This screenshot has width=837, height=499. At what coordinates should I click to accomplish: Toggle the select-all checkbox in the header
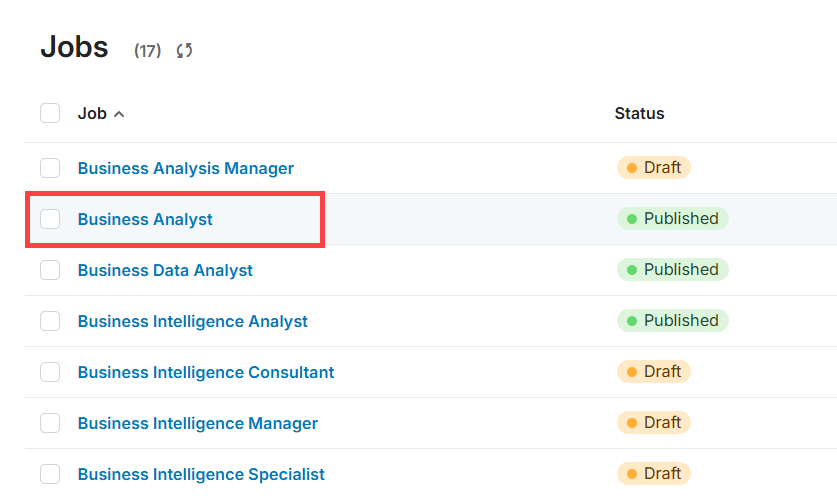pyautogui.click(x=50, y=113)
